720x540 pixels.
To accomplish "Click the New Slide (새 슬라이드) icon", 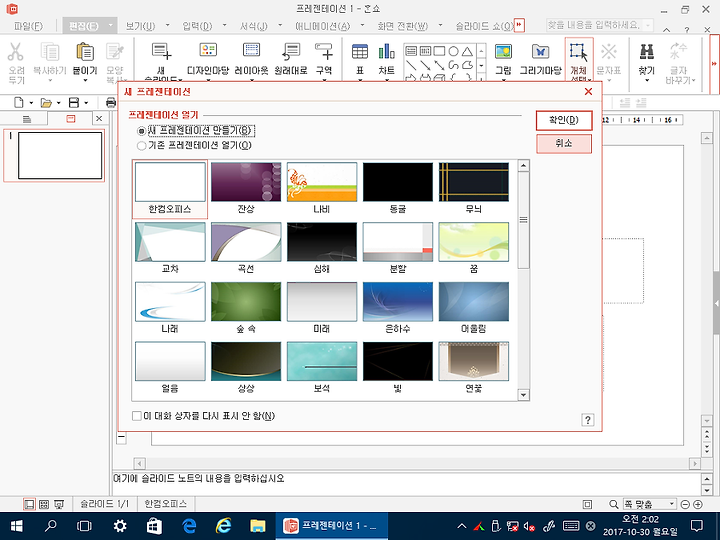I will [x=161, y=52].
